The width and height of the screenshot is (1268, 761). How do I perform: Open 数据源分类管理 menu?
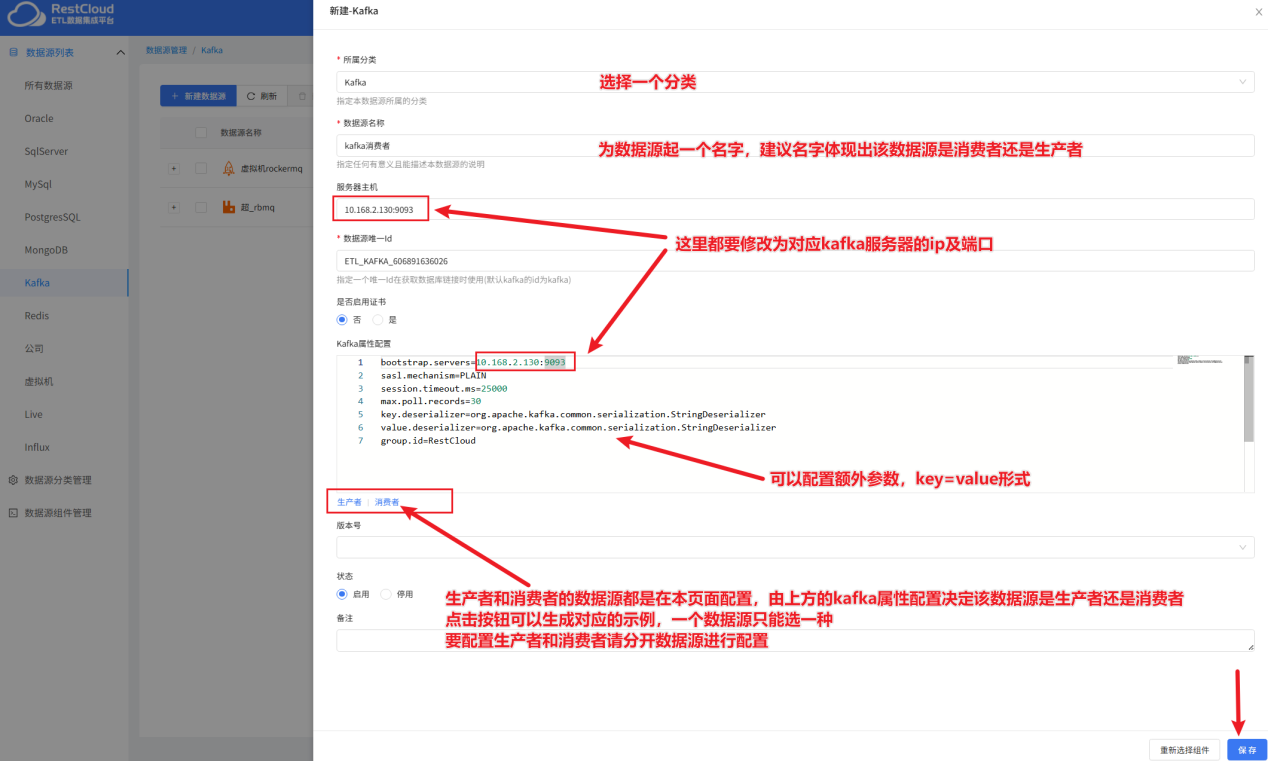click(57, 480)
